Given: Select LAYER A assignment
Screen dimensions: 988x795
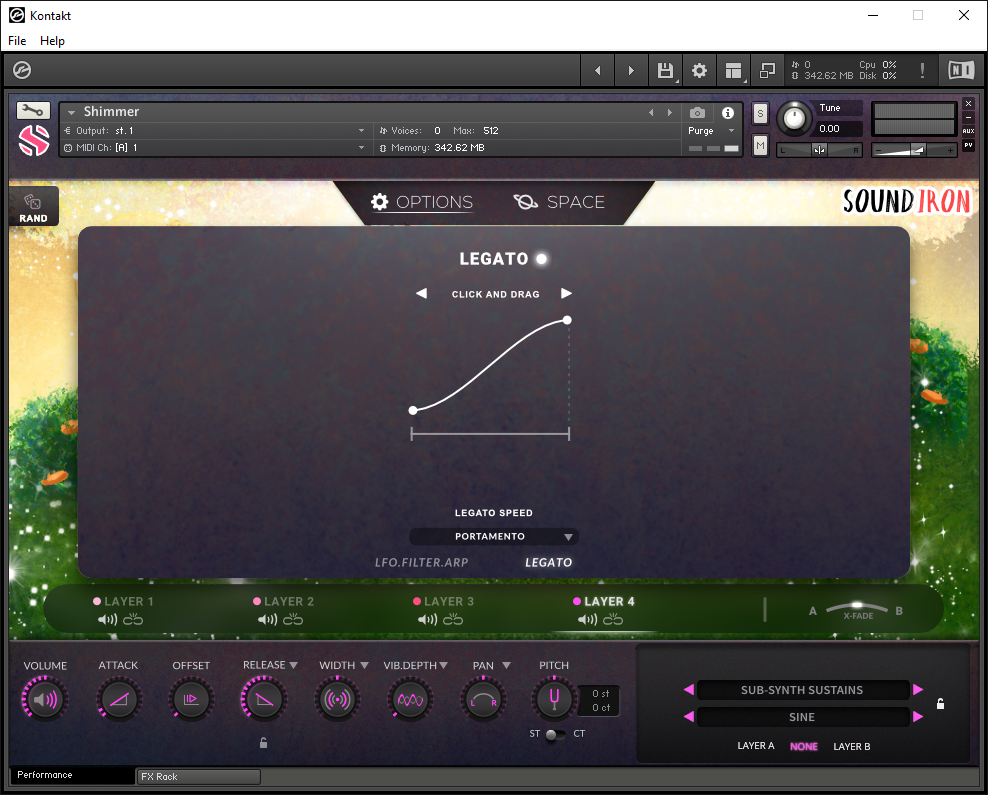Looking at the screenshot, I should click(756, 746).
